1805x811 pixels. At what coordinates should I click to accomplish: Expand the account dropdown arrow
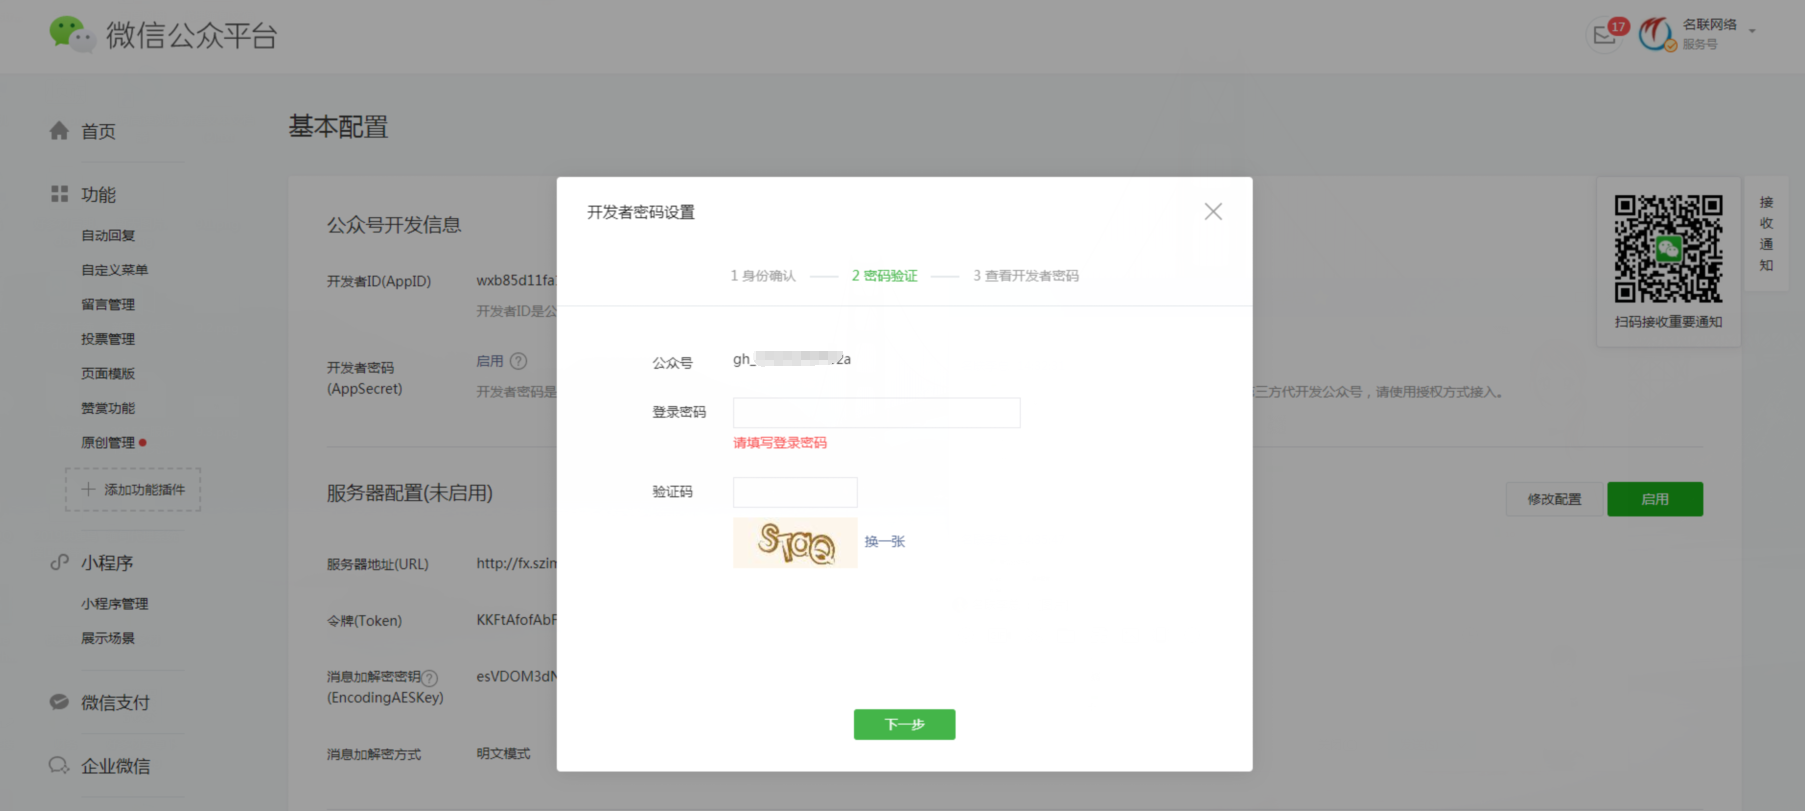tap(1752, 32)
